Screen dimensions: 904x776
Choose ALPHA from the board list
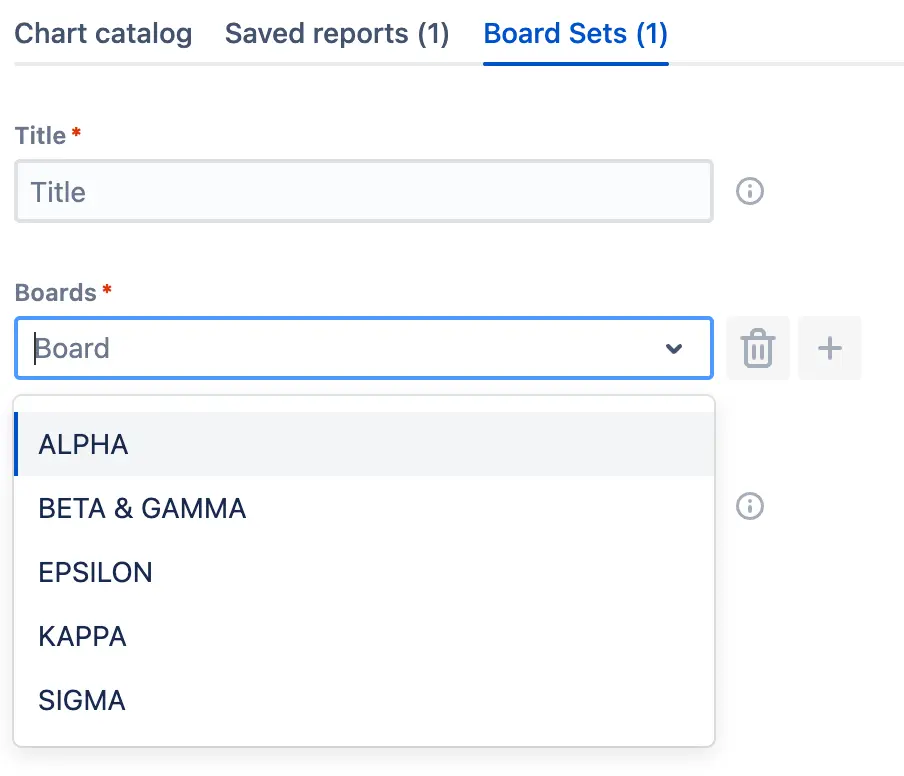(364, 444)
